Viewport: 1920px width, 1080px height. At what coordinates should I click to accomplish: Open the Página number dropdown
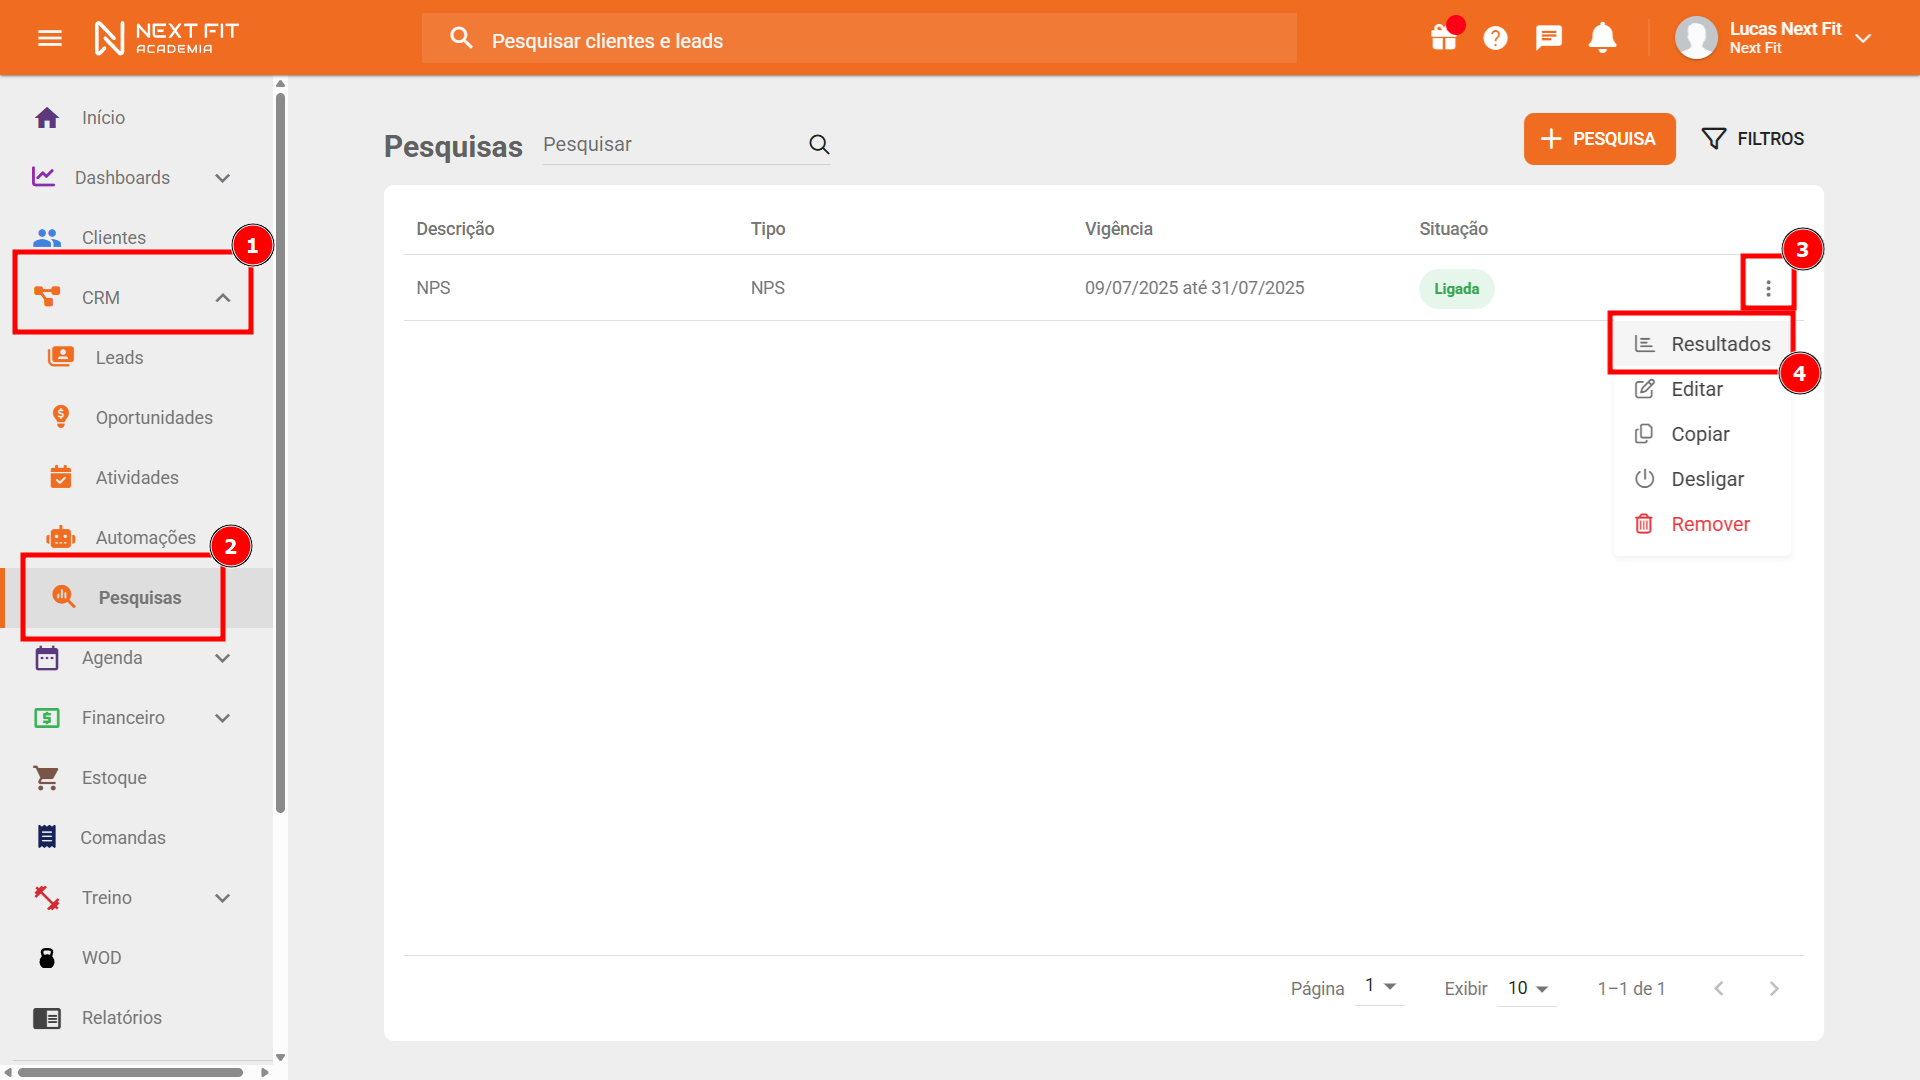(x=1380, y=986)
